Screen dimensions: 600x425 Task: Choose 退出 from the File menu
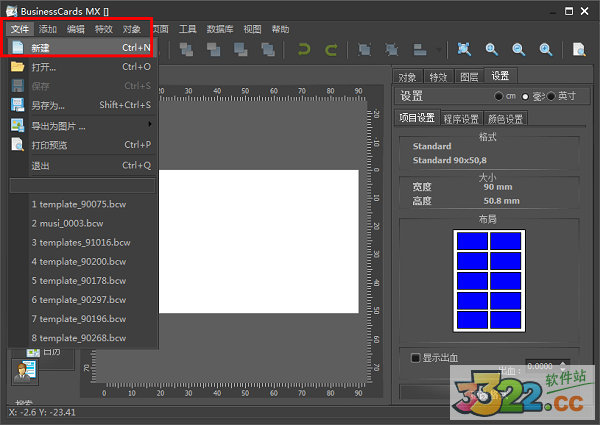pyautogui.click(x=82, y=166)
